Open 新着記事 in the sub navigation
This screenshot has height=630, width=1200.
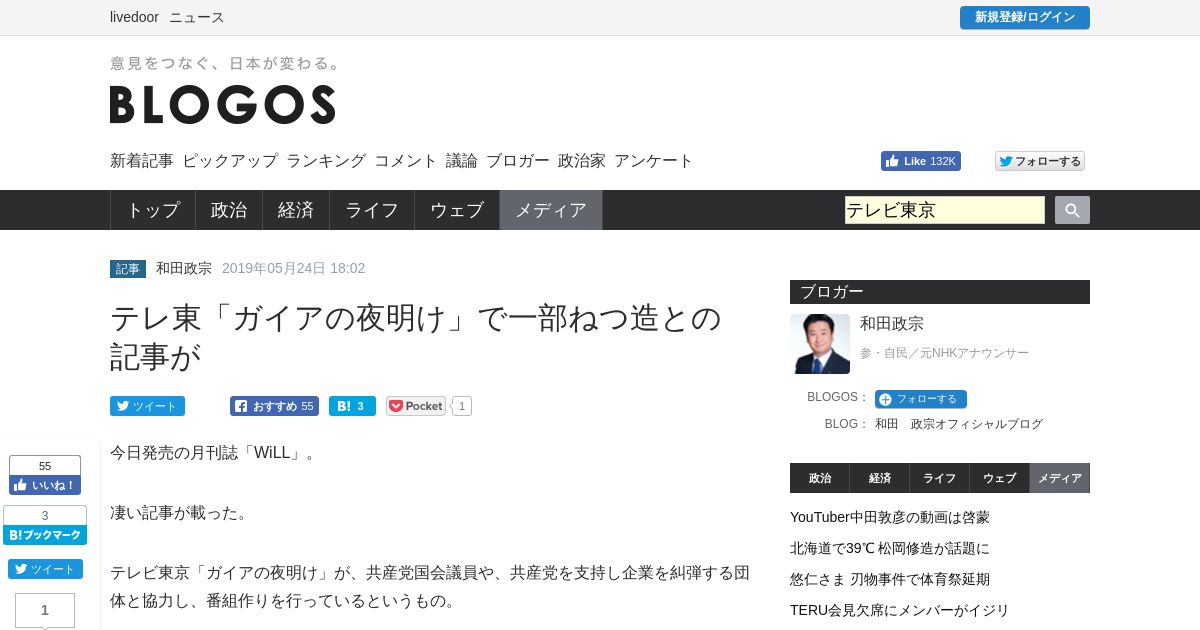[142, 160]
